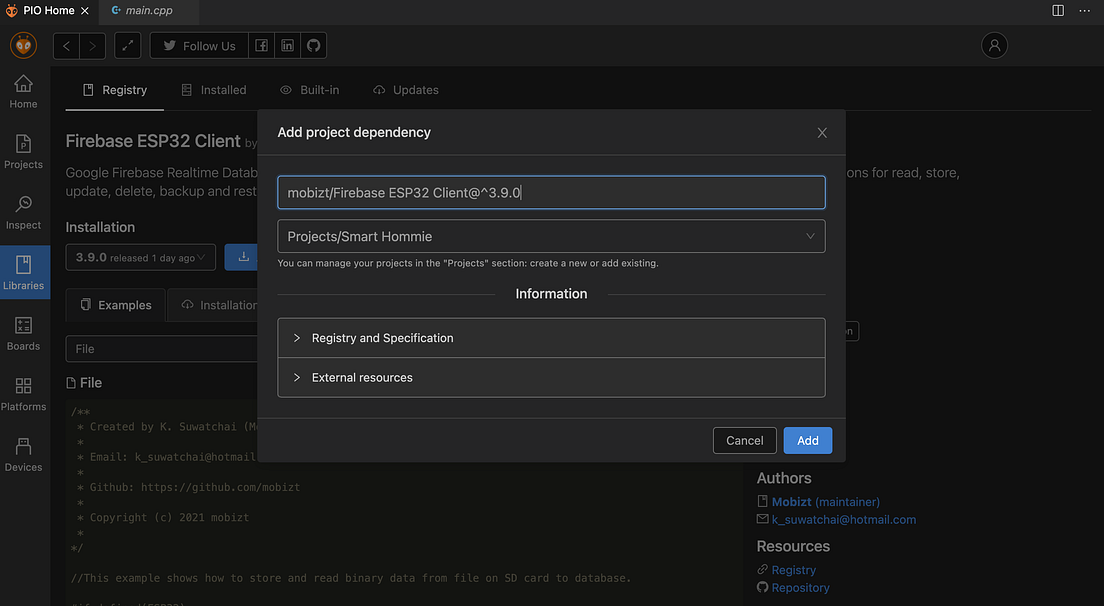Open the Inspect section from the sidebar
Viewport: 1104px width, 606px height.
tap(23, 210)
